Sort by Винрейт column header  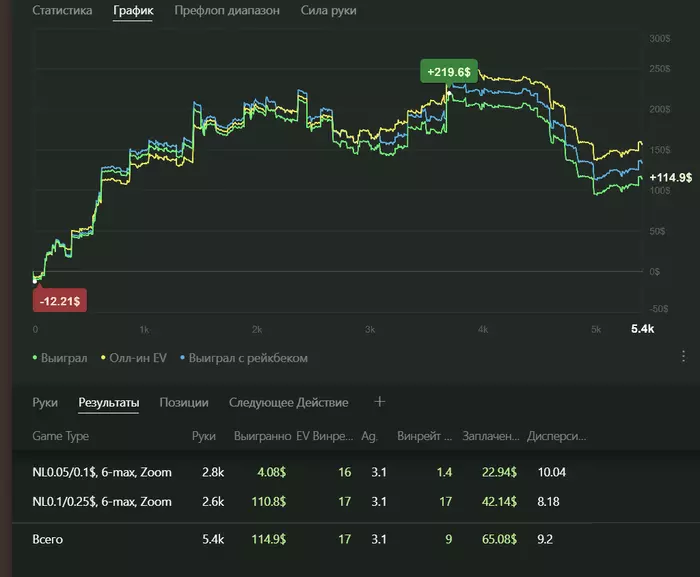pos(425,436)
